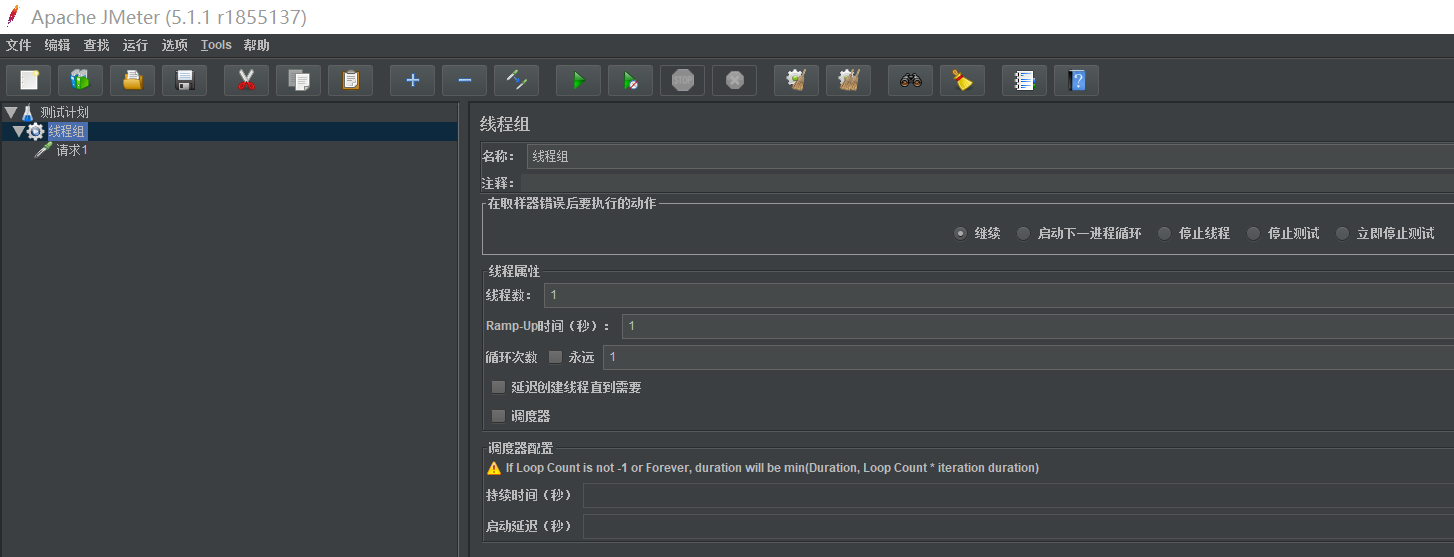The height and width of the screenshot is (557, 1454).
Task: Click the New test plan icon
Action: [x=29, y=80]
